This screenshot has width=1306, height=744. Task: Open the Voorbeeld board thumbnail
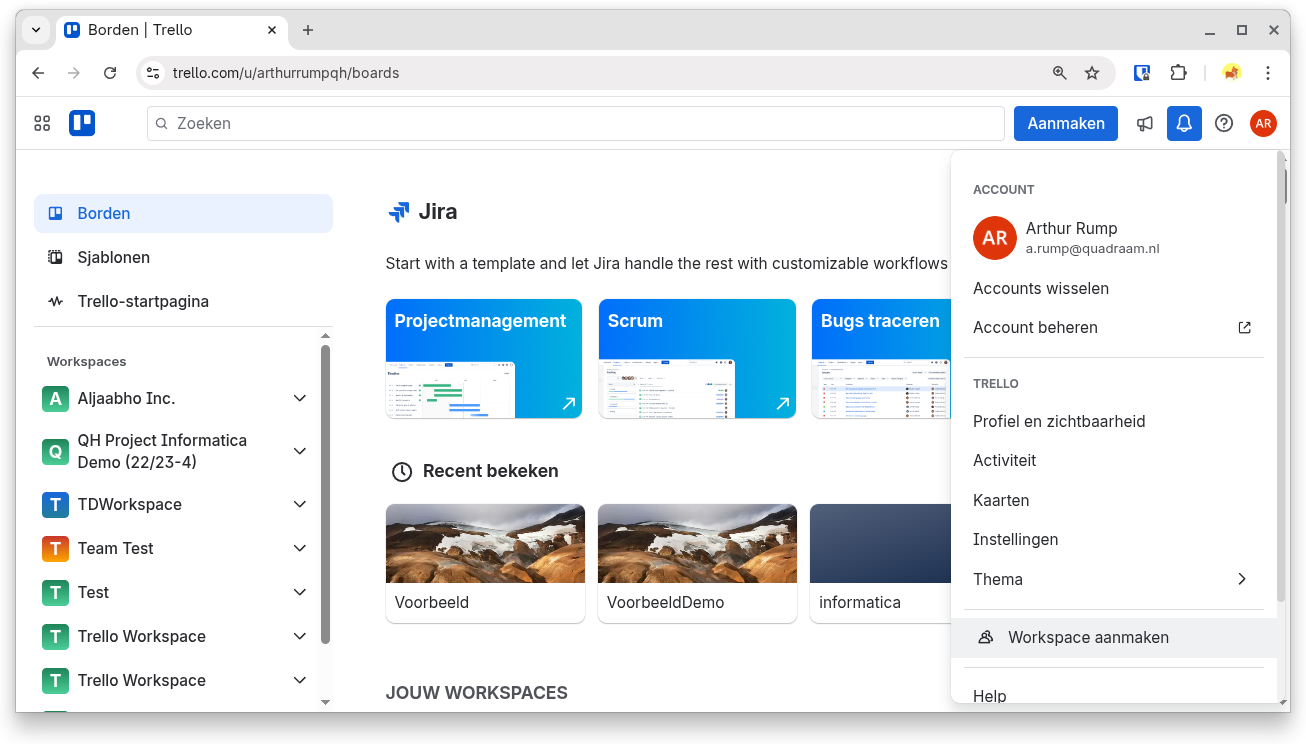[x=485, y=543]
